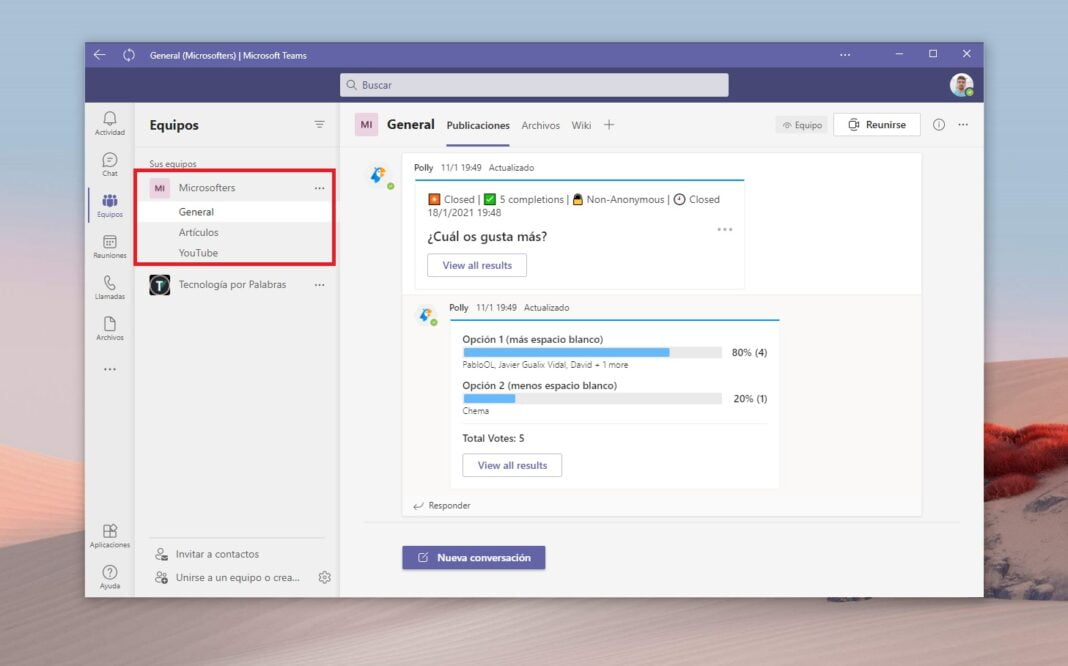Image resolution: width=1068 pixels, height=666 pixels.
Task: Start a Nueva conversación
Action: [x=474, y=557]
